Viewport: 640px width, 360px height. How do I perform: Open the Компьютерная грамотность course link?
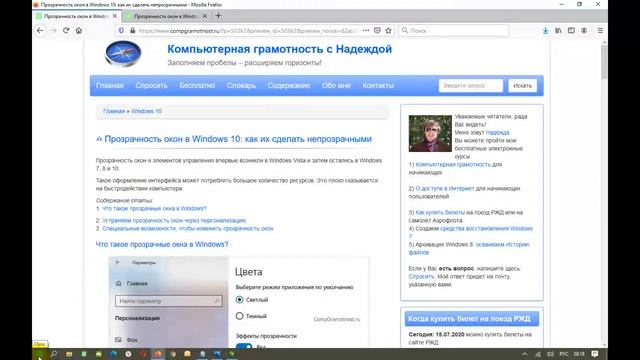(453, 164)
